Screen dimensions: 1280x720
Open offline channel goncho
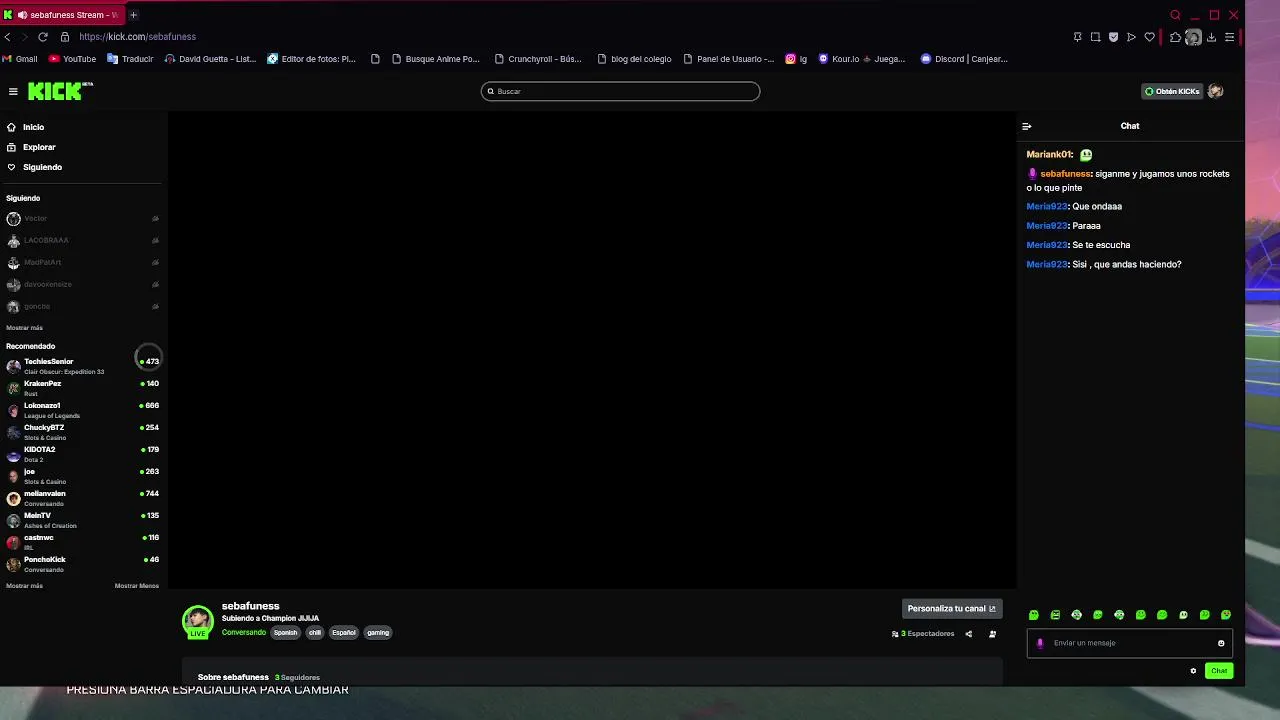click(x=82, y=306)
